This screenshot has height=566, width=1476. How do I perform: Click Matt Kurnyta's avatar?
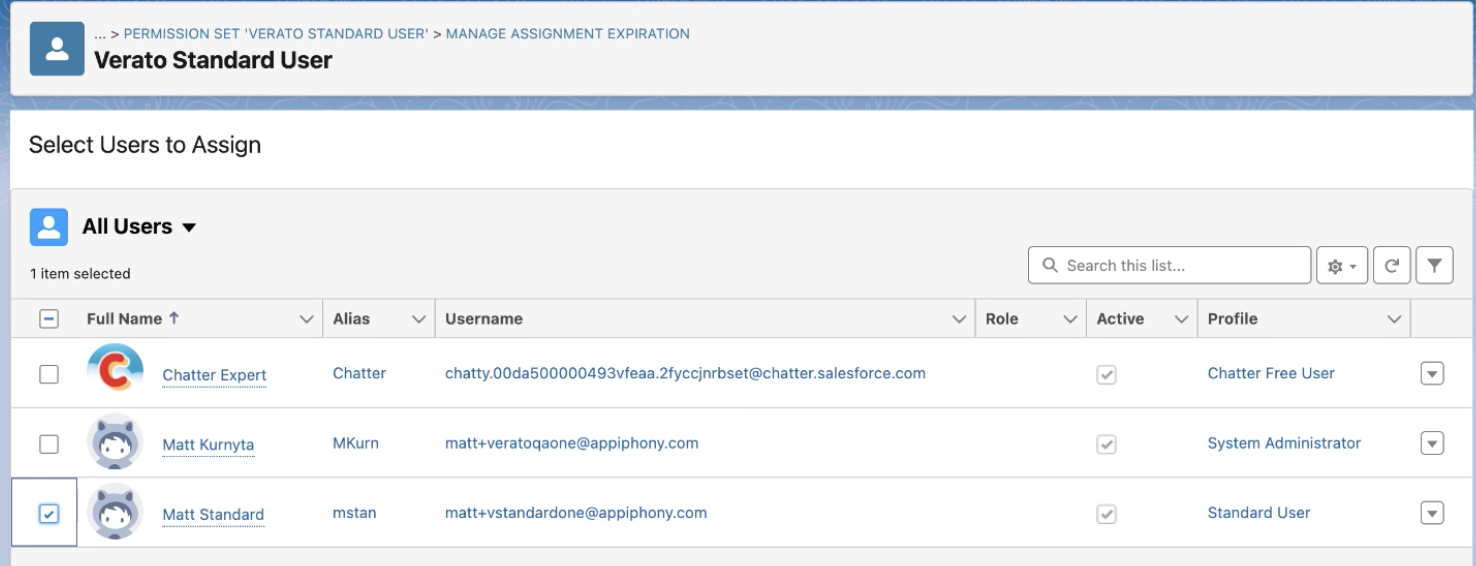coord(115,442)
